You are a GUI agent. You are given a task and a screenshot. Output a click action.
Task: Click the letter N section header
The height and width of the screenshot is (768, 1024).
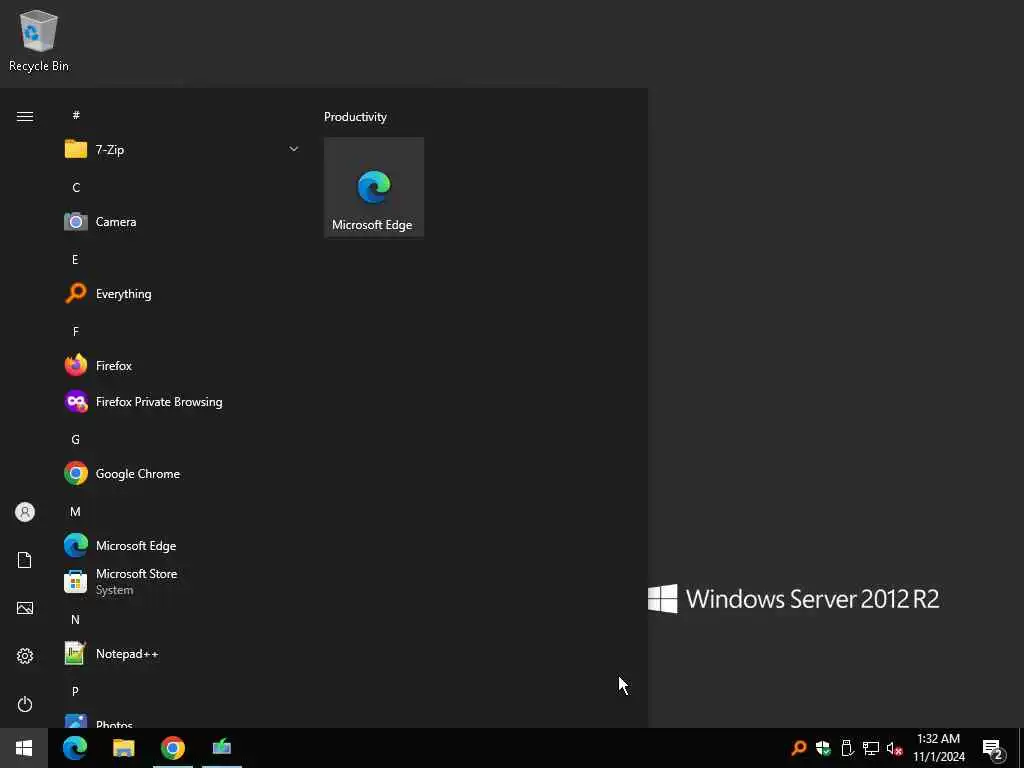(x=75, y=619)
